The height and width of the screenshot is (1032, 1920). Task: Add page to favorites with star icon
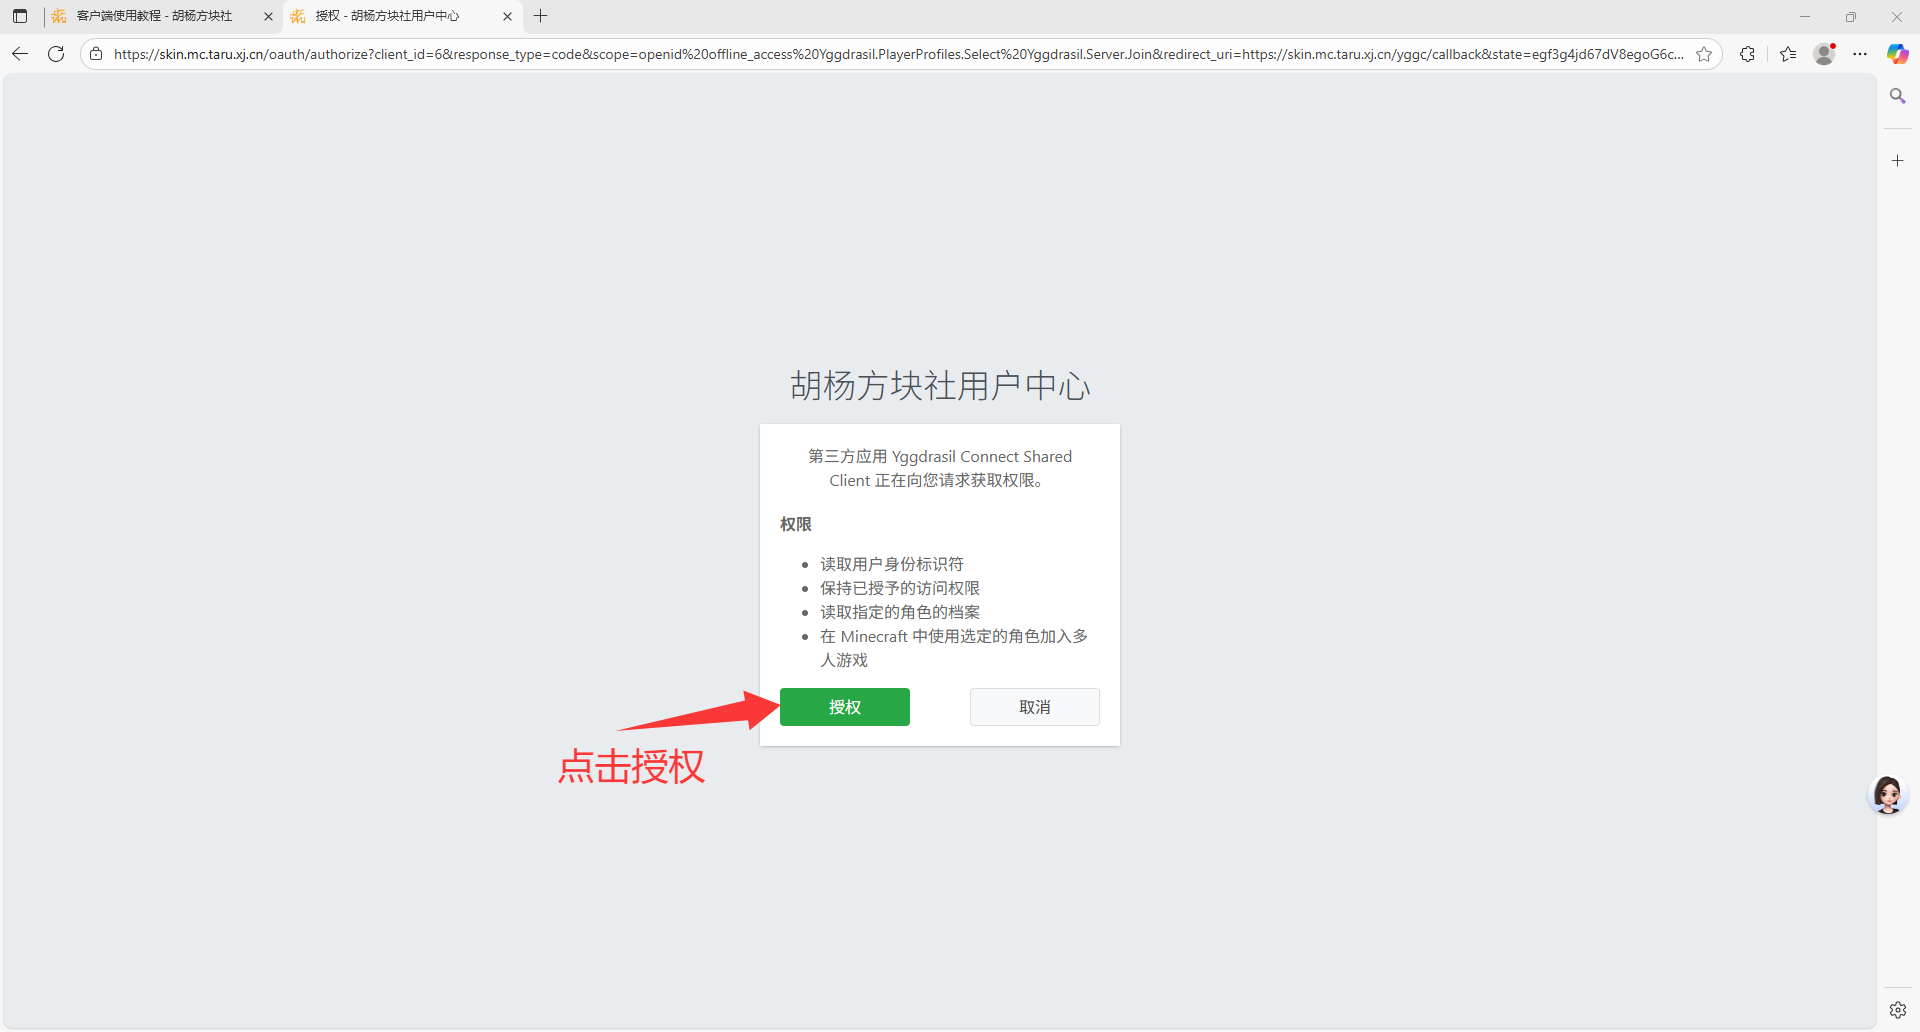[x=1704, y=54]
